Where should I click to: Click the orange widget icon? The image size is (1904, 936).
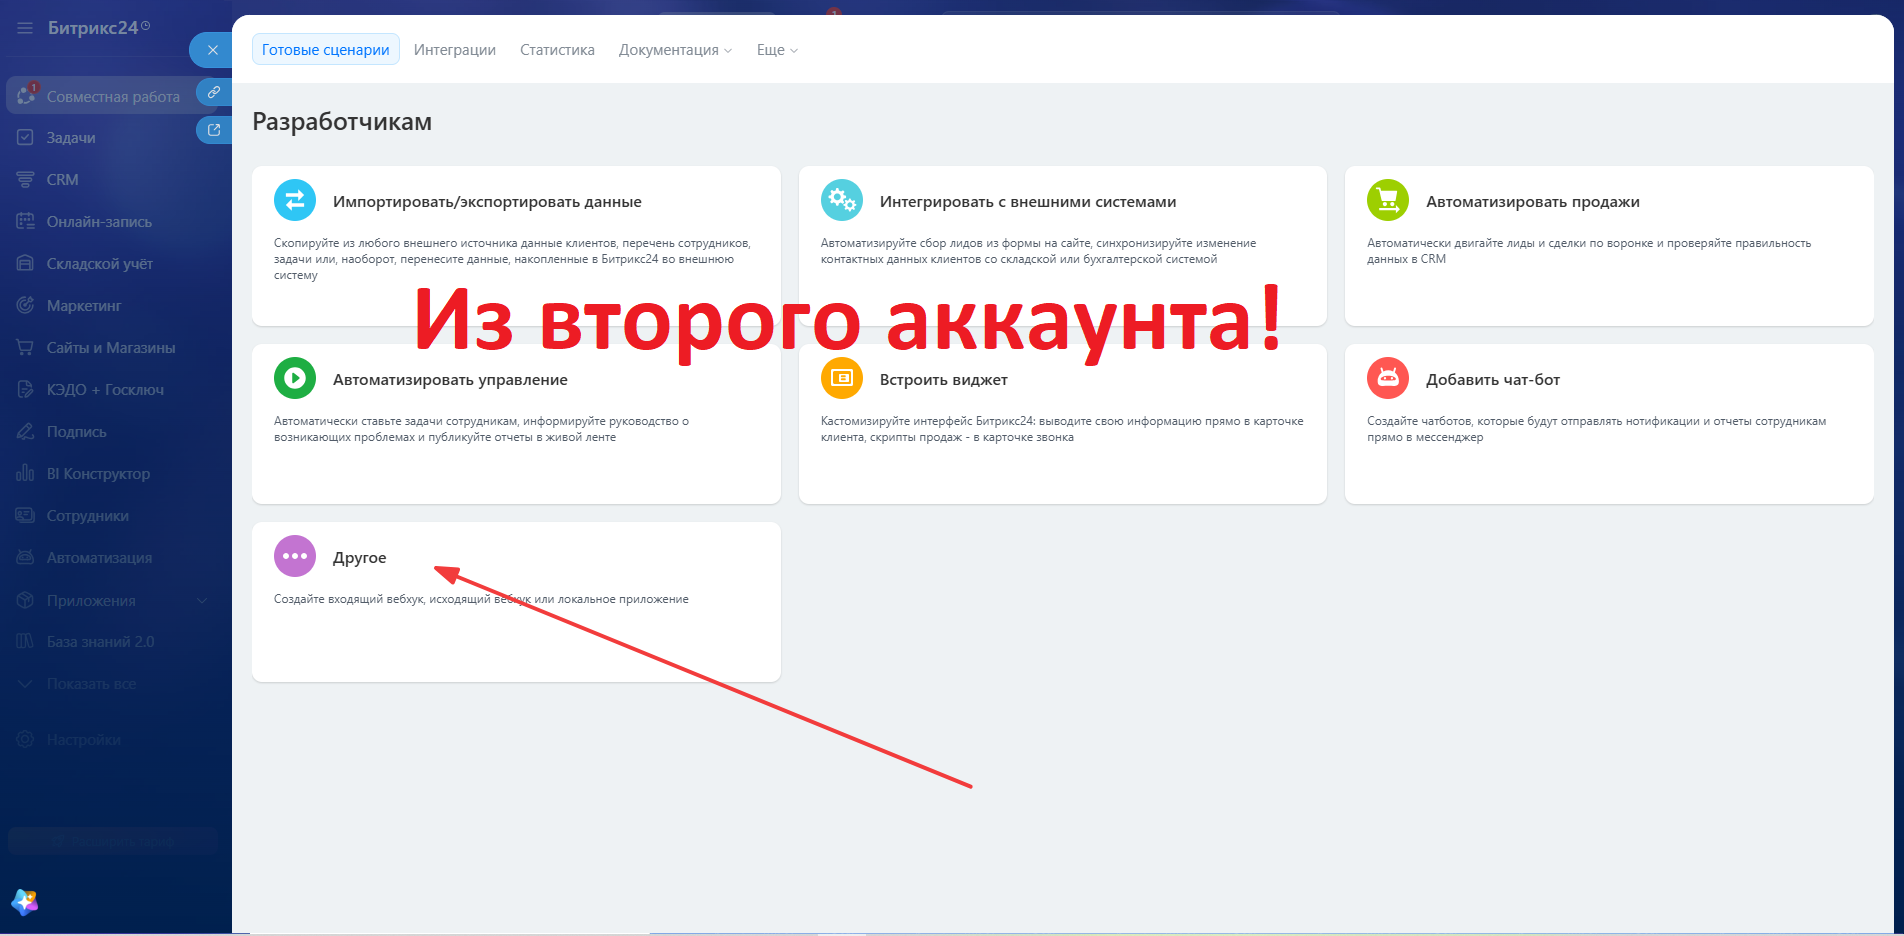pos(842,378)
